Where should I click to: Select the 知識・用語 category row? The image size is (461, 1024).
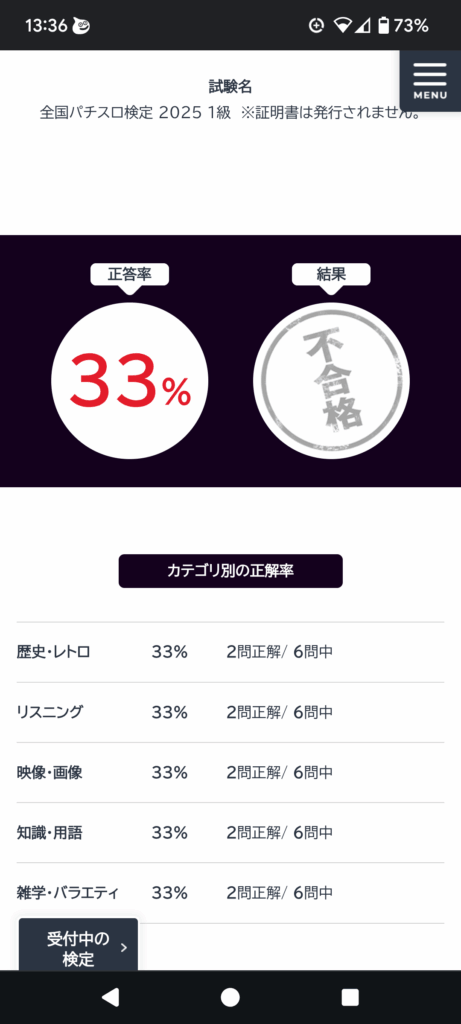[230, 833]
